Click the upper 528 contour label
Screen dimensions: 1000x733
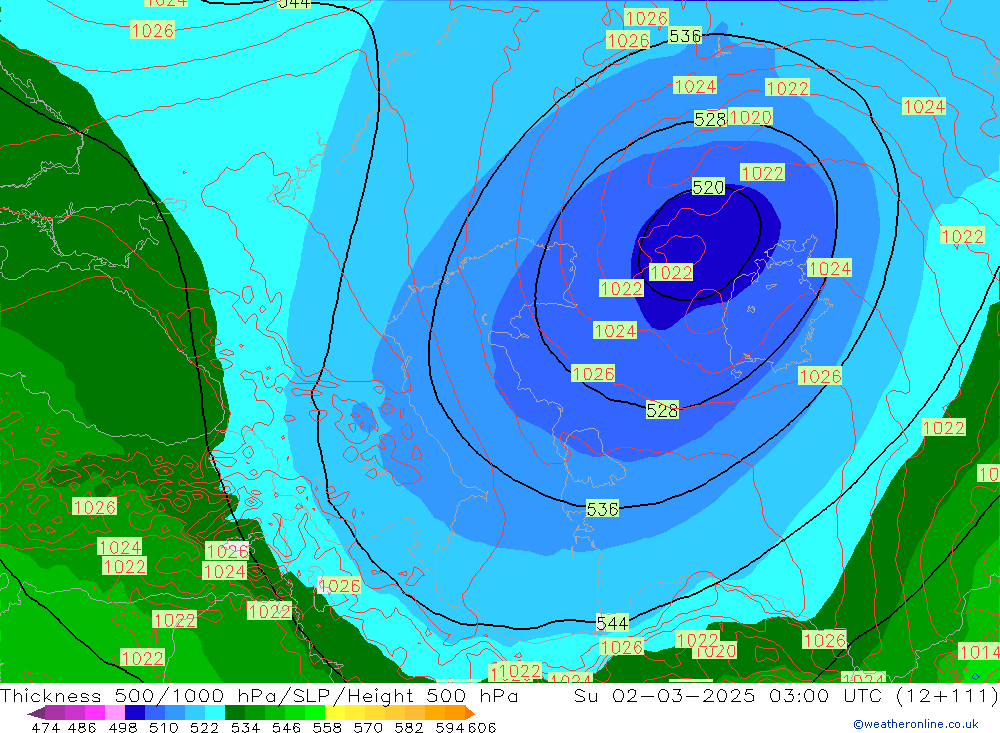[x=710, y=119]
